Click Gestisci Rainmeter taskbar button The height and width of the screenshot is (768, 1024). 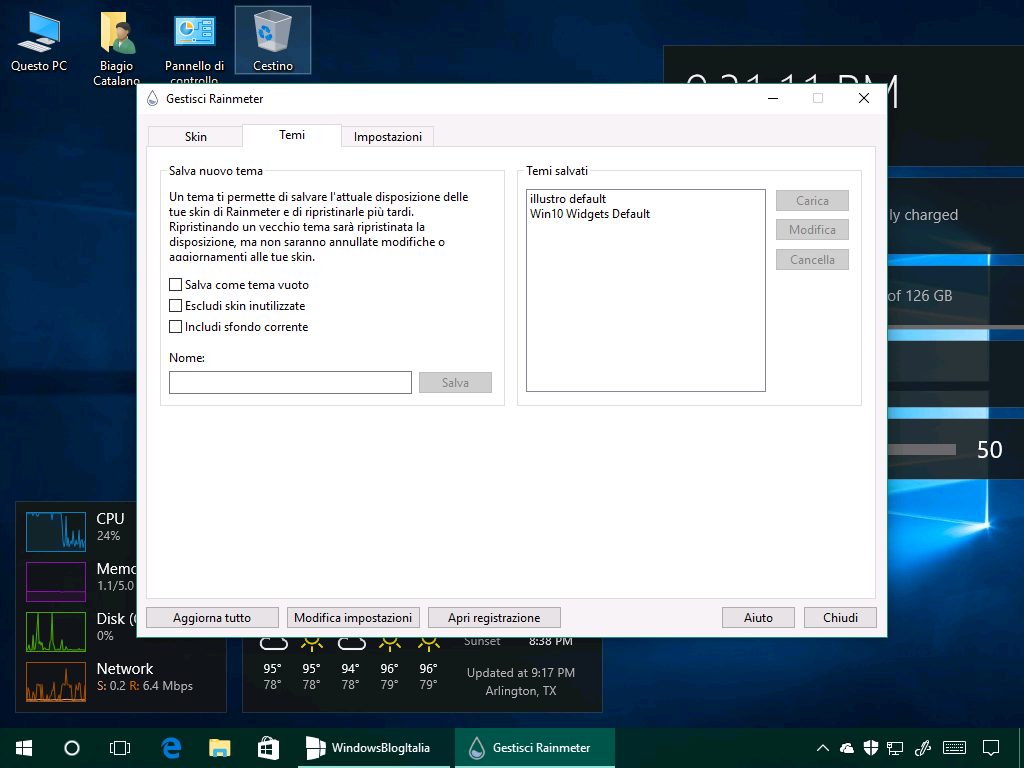534,748
